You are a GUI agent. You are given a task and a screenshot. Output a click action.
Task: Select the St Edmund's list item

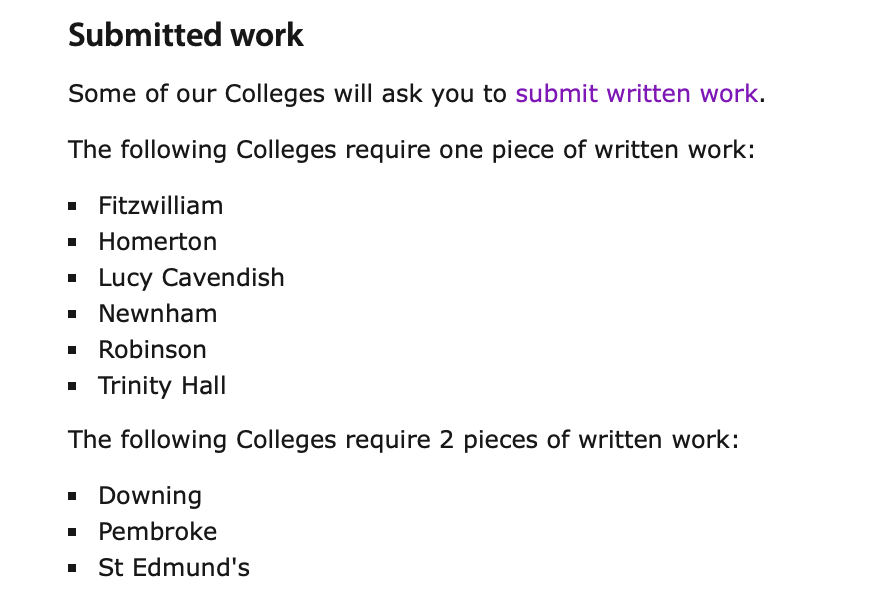pos(174,567)
